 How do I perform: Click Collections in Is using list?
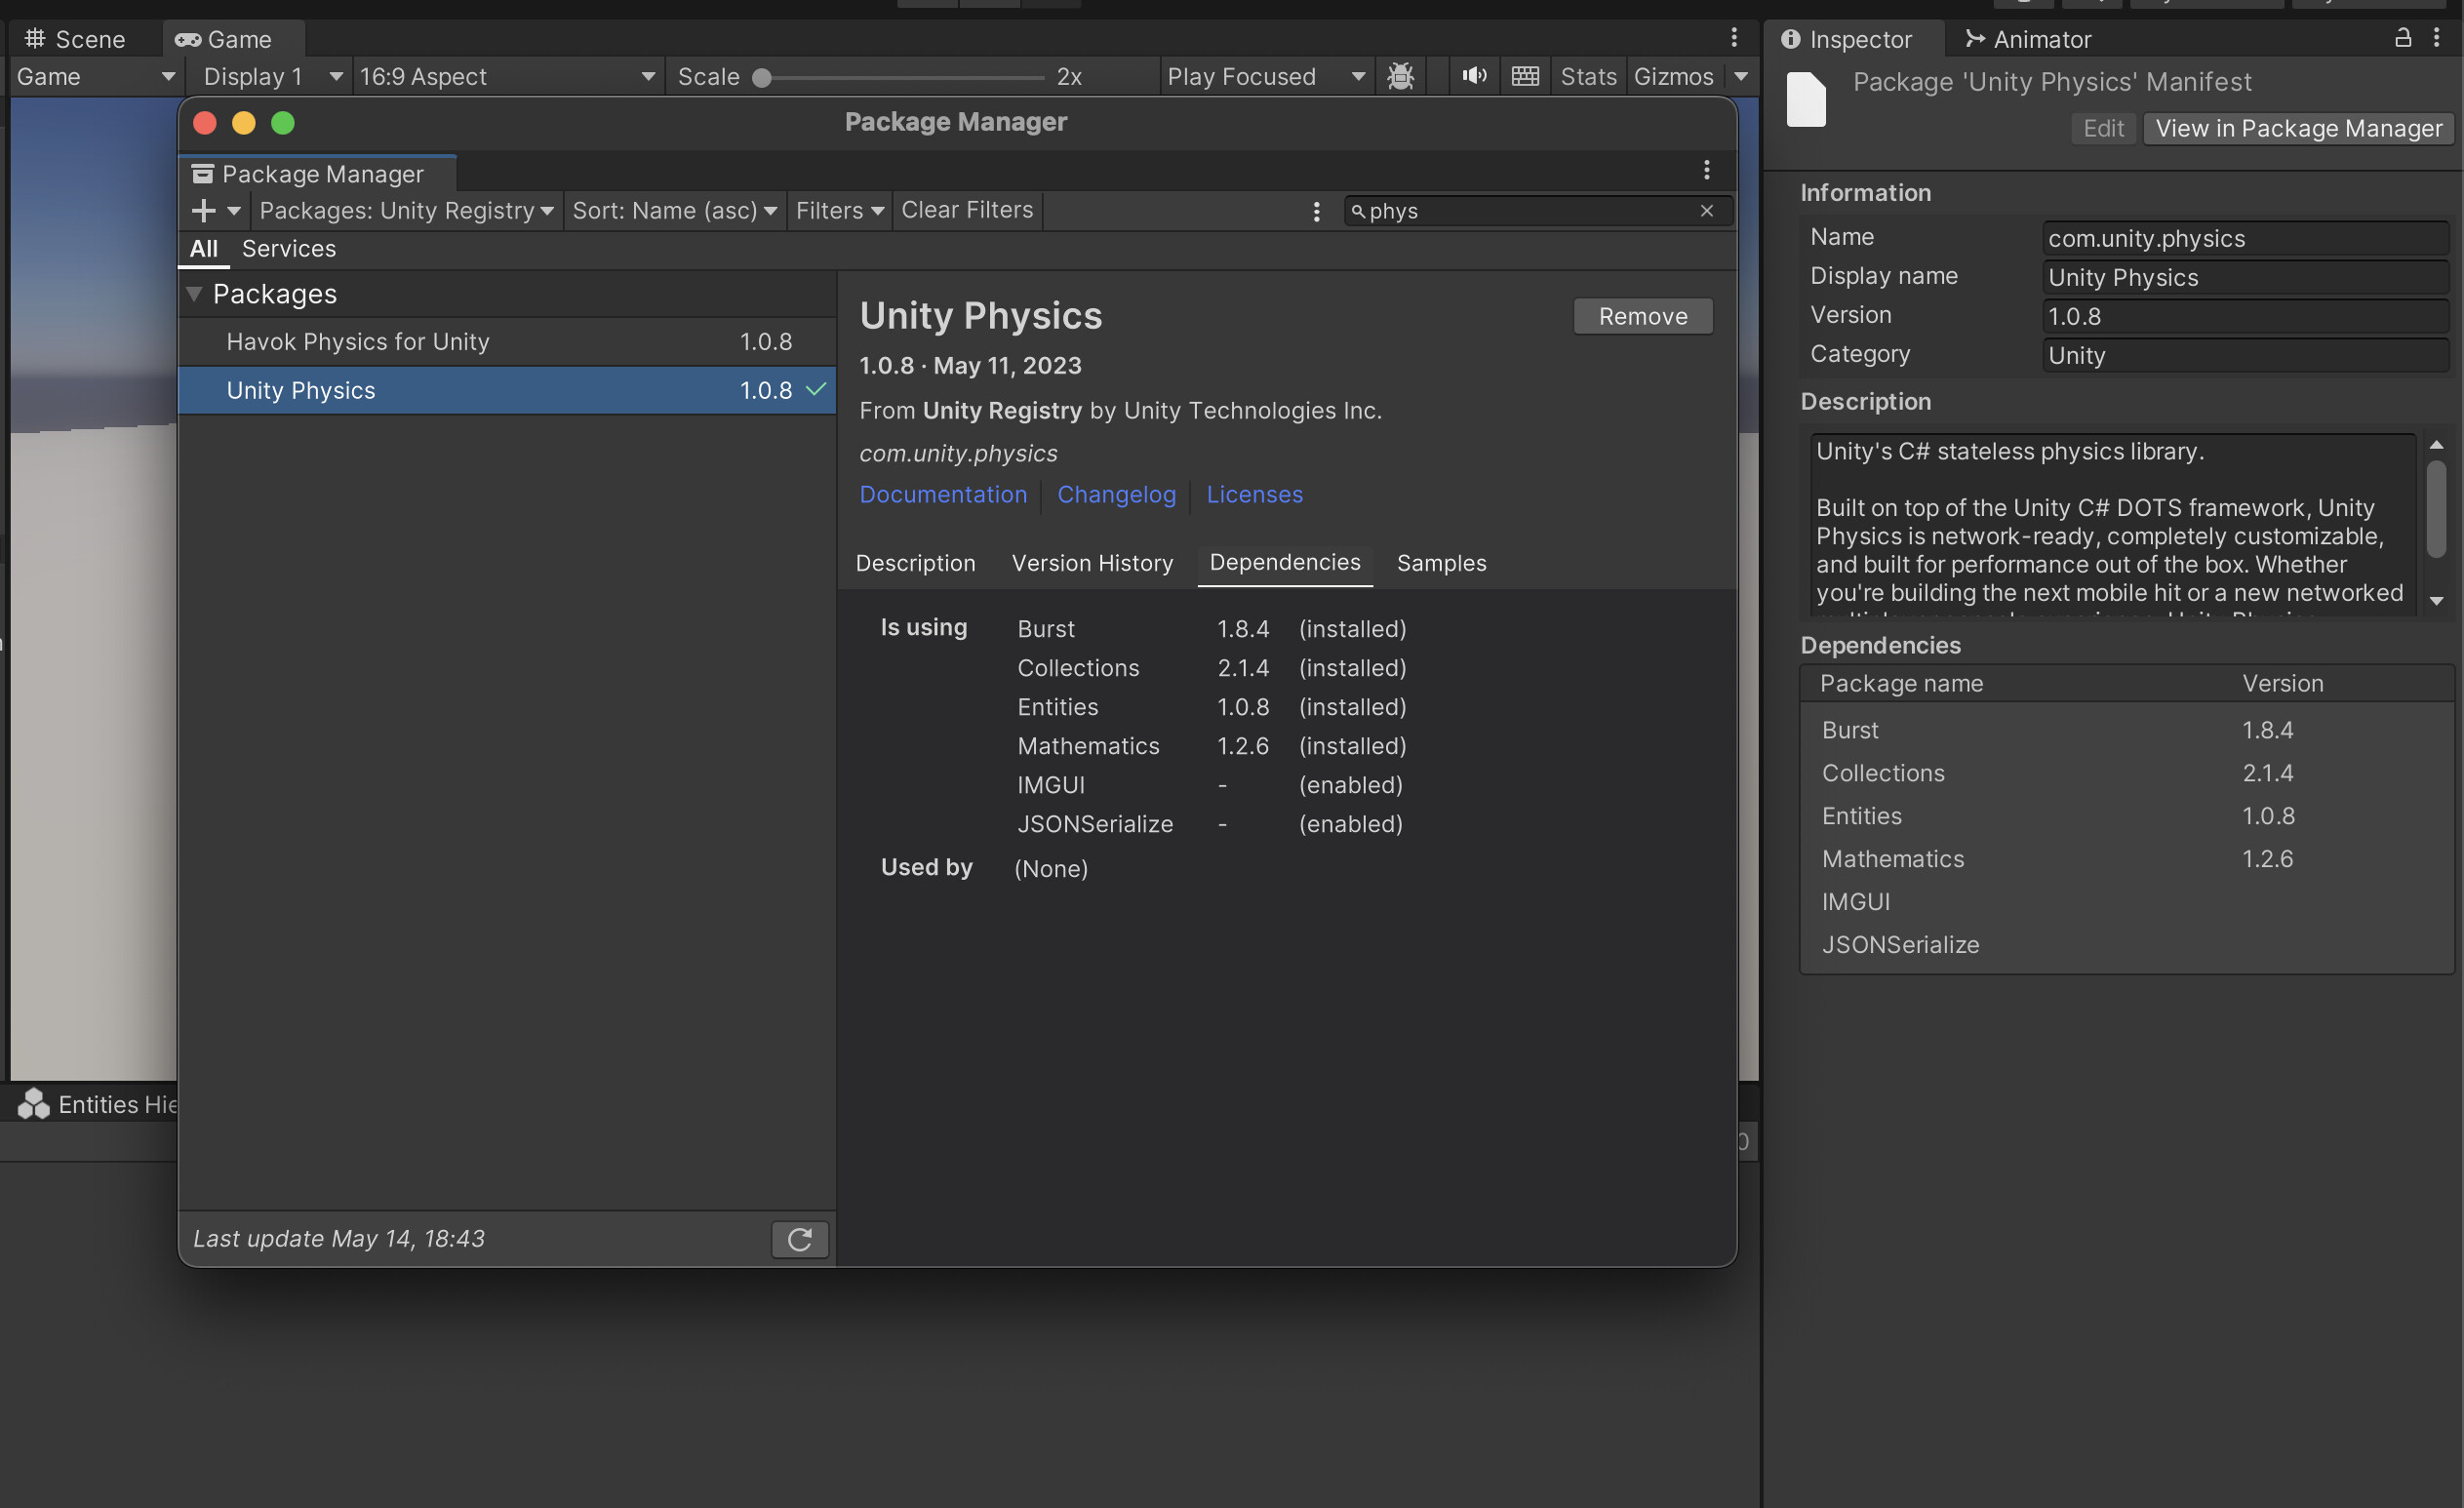click(1078, 668)
